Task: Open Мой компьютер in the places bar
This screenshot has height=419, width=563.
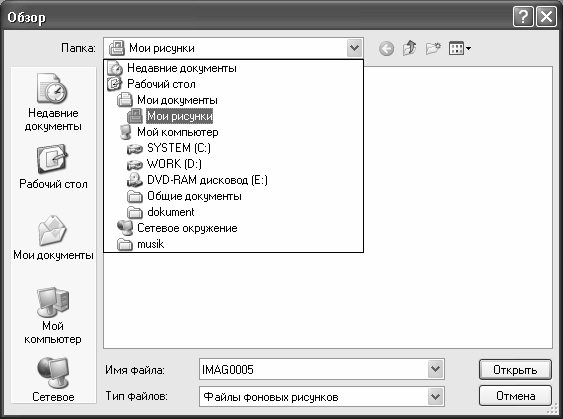Action: tap(53, 316)
